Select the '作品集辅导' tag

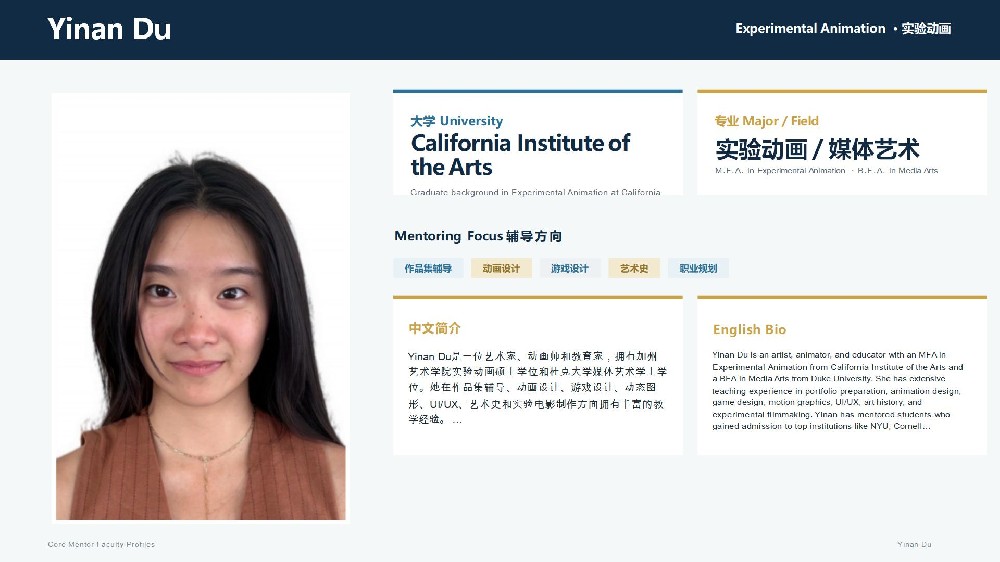428,269
